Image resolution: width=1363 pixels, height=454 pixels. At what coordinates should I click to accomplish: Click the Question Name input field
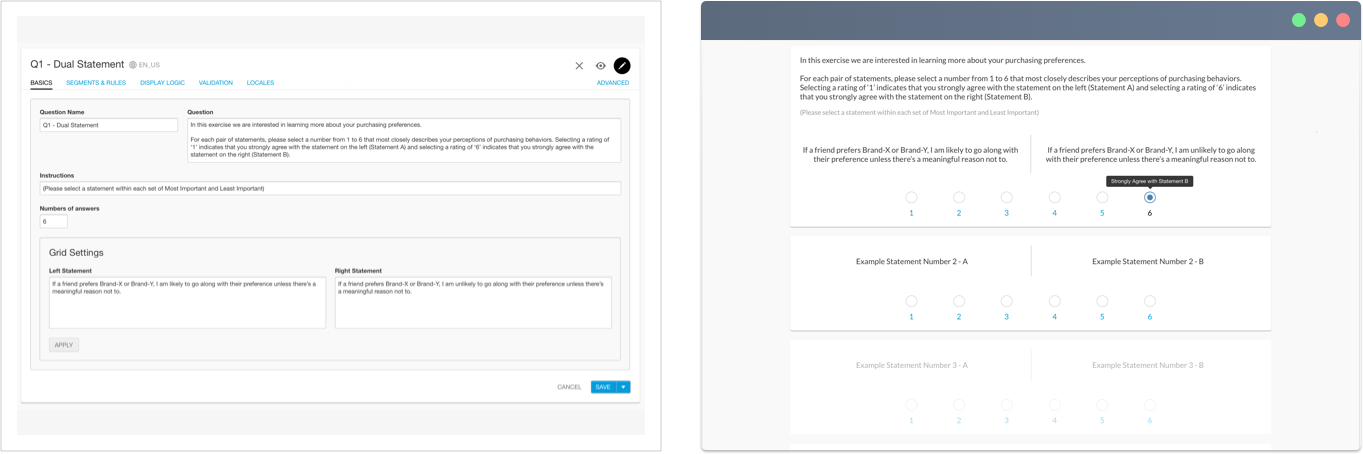coord(109,125)
